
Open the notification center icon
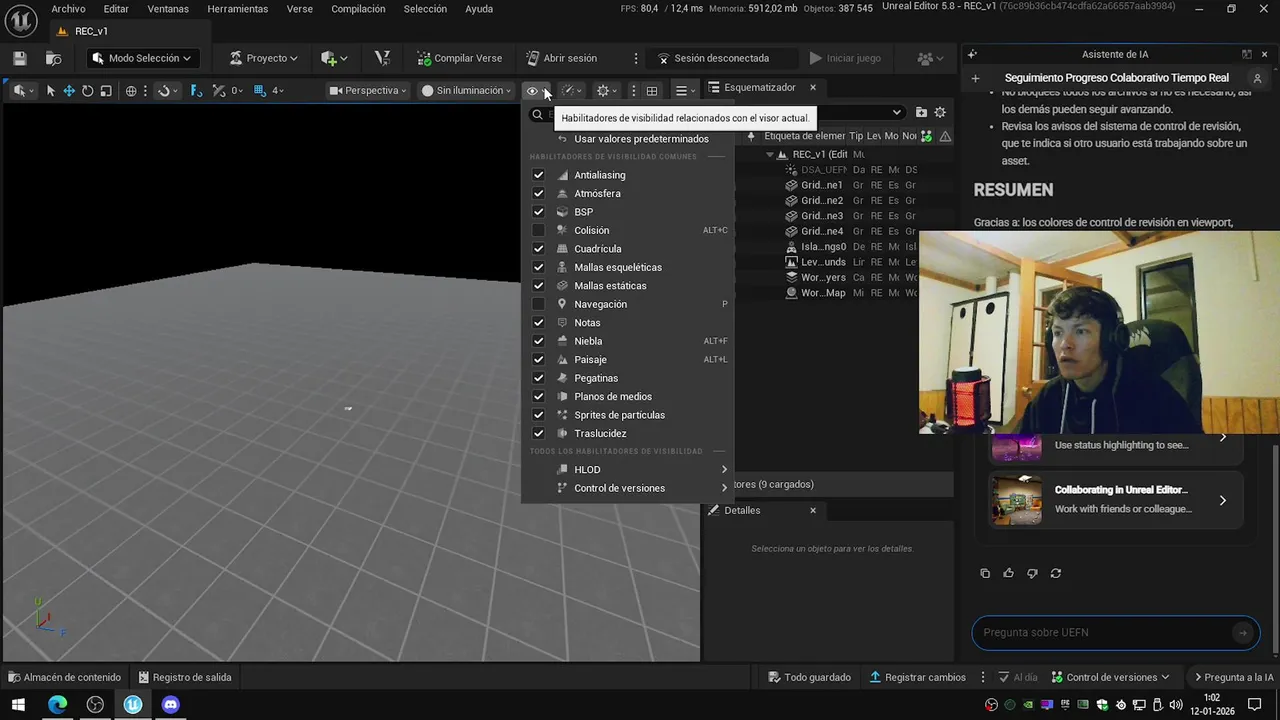1254,704
